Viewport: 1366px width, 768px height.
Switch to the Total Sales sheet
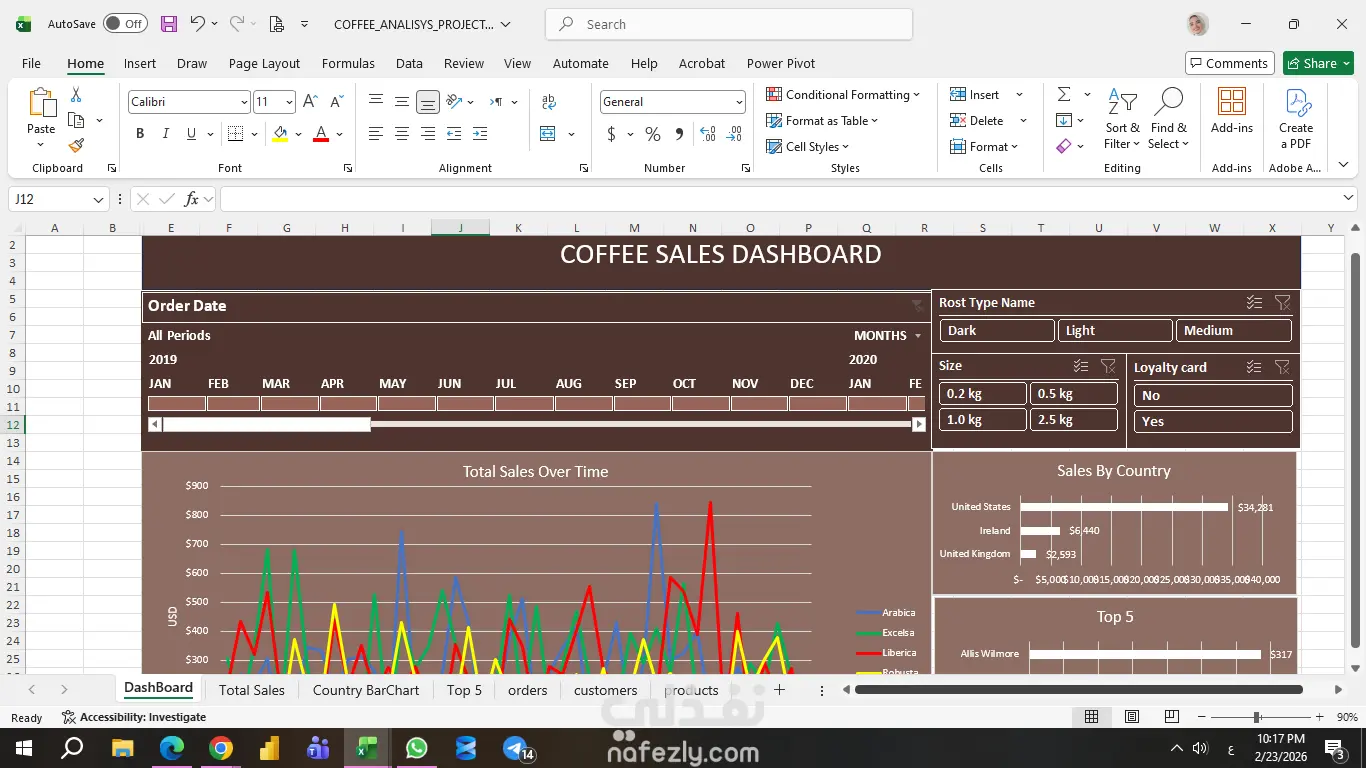(x=251, y=690)
